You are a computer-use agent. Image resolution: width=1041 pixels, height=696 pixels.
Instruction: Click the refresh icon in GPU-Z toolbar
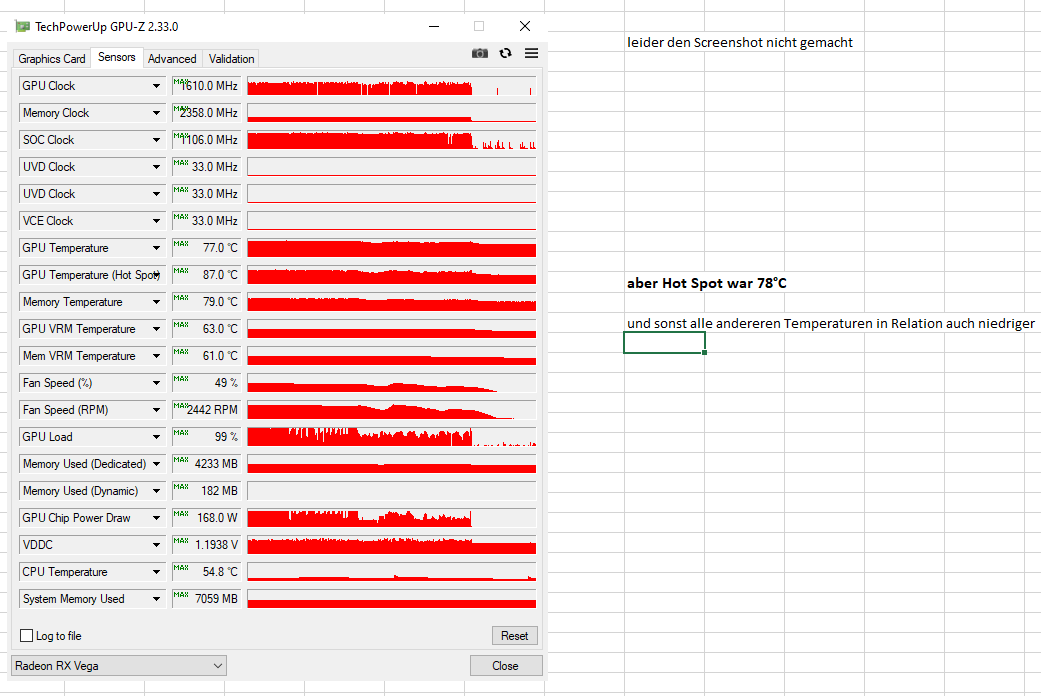click(505, 53)
